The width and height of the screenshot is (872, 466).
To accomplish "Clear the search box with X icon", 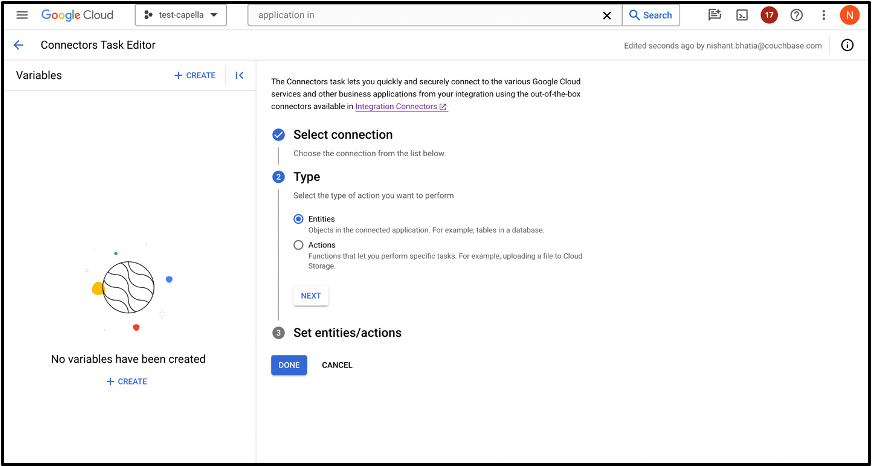I will point(607,16).
